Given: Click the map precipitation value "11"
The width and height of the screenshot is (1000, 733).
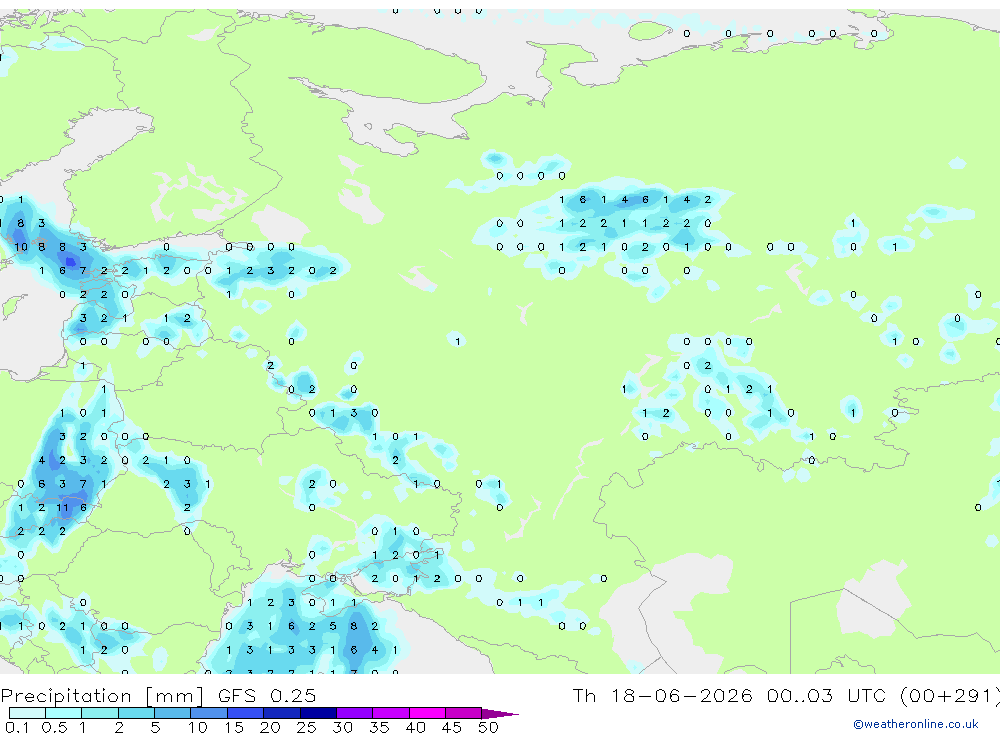Looking at the screenshot, I should 62,508.
